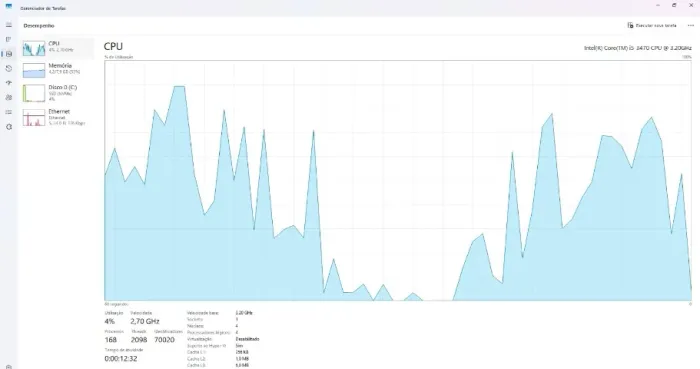Viewport: 700px width, 369px height.
Task: Click the Disco 0 mini graph thumbnail
Action: pos(34,94)
